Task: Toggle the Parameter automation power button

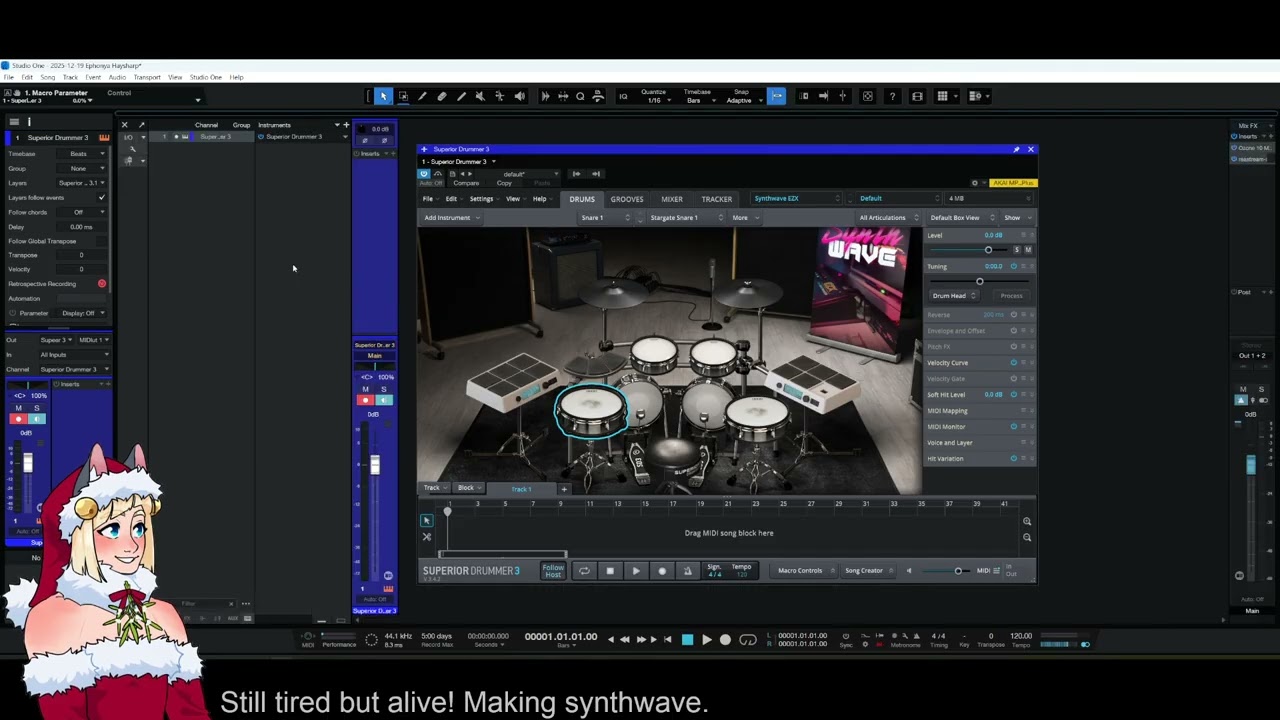Action: pyautogui.click(x=14, y=313)
